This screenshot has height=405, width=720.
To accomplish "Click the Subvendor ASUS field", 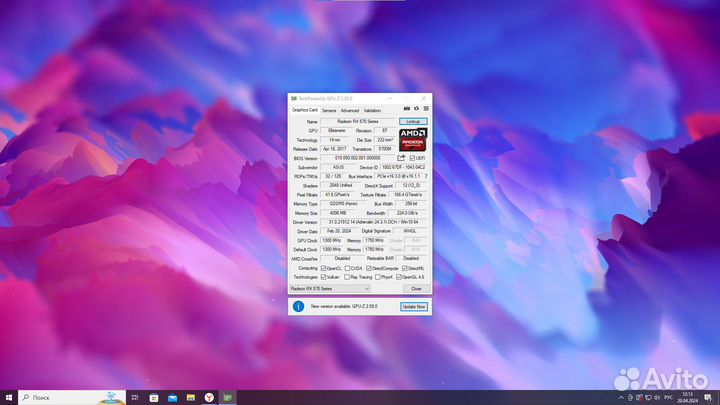I will click(338, 167).
